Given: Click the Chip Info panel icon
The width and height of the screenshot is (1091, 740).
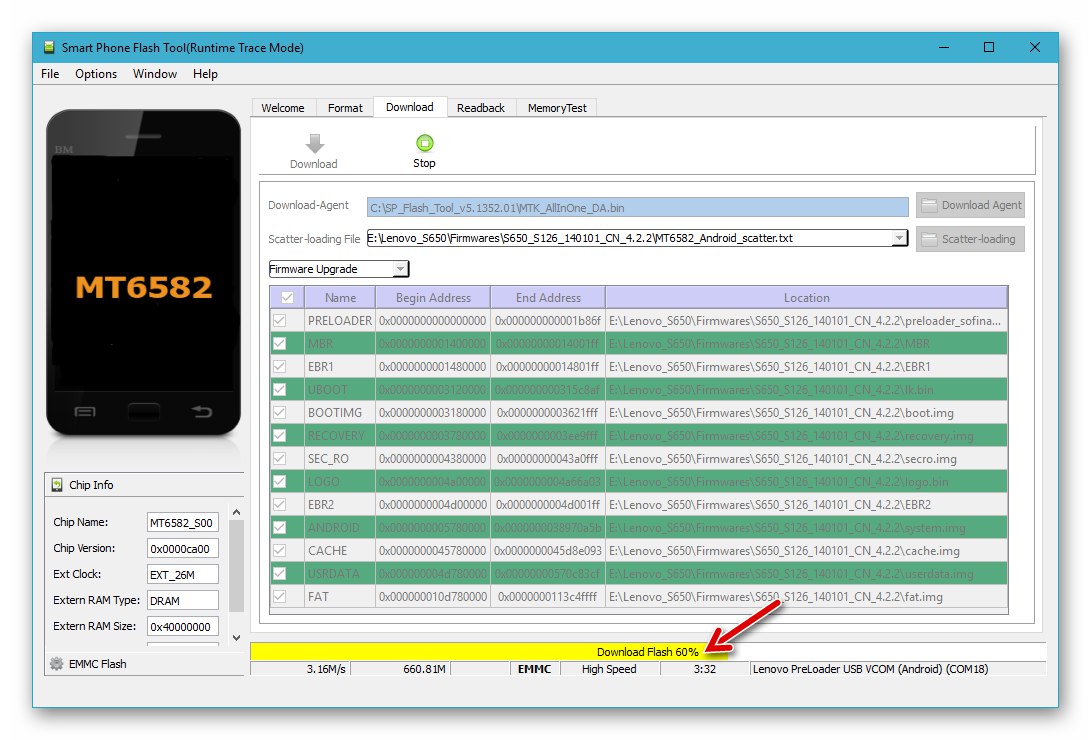Looking at the screenshot, I should (55, 485).
